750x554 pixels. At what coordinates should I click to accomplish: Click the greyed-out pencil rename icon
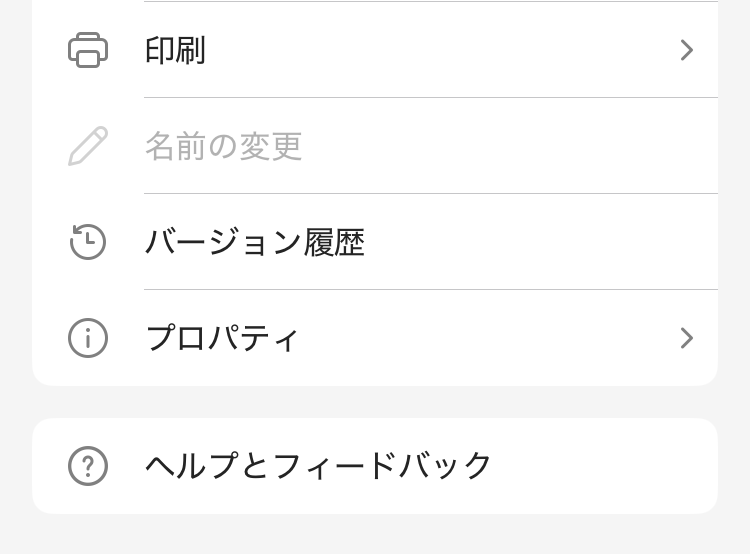click(x=88, y=146)
